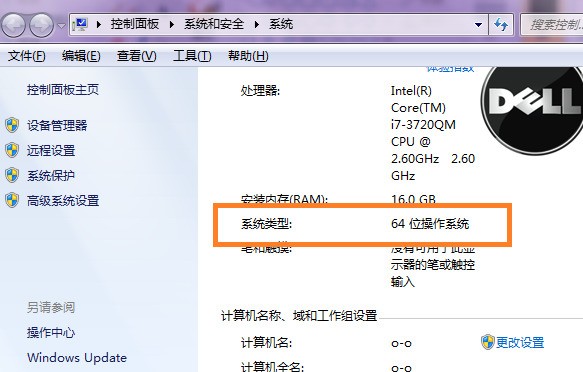Open the 编辑(E) menu
Screen dimensions: 583x372
(81, 56)
